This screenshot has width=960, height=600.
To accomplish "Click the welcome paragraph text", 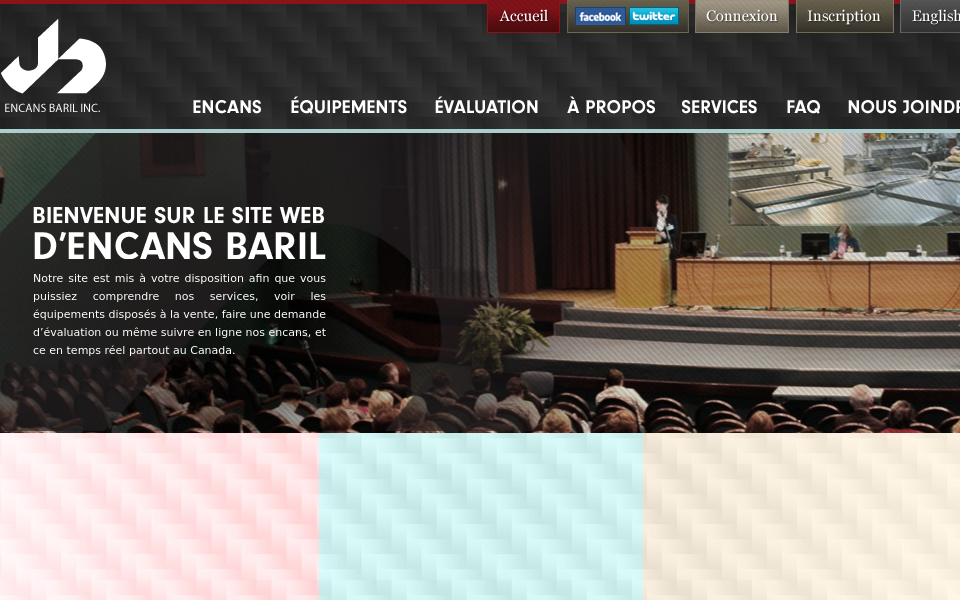I will click(178, 315).
